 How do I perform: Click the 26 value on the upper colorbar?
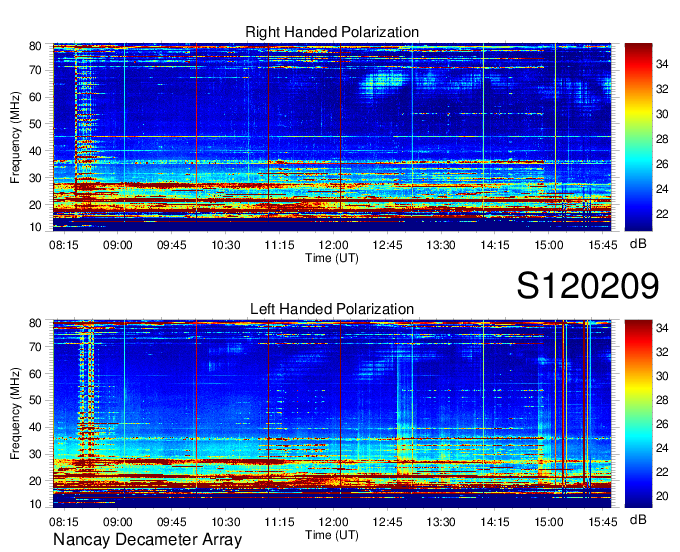click(662, 164)
